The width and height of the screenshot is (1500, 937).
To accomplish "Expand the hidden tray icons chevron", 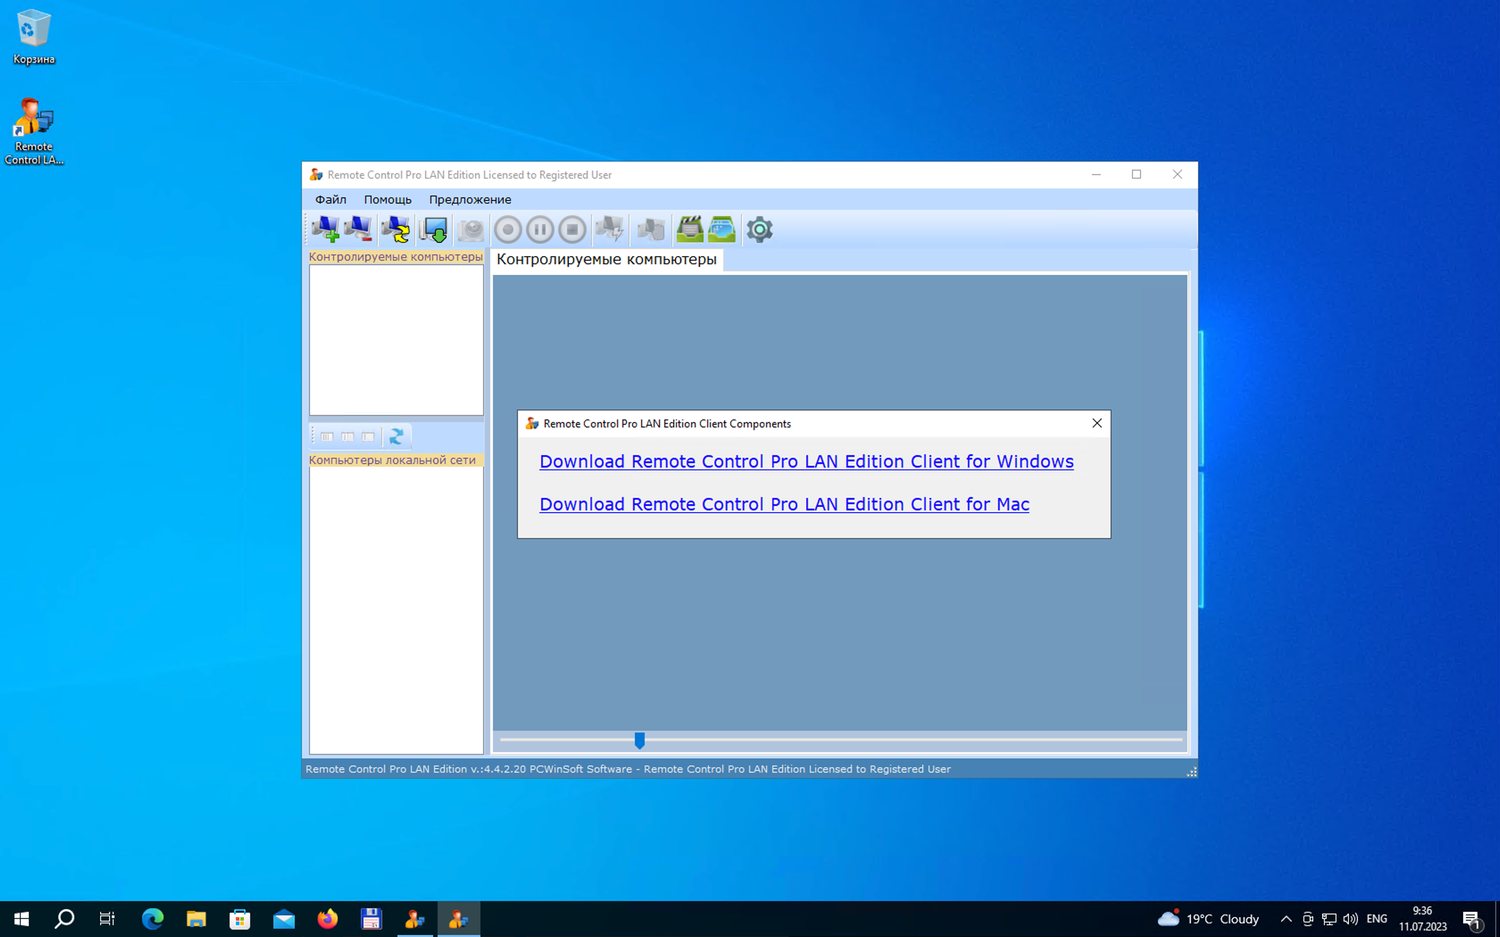I will (1286, 919).
